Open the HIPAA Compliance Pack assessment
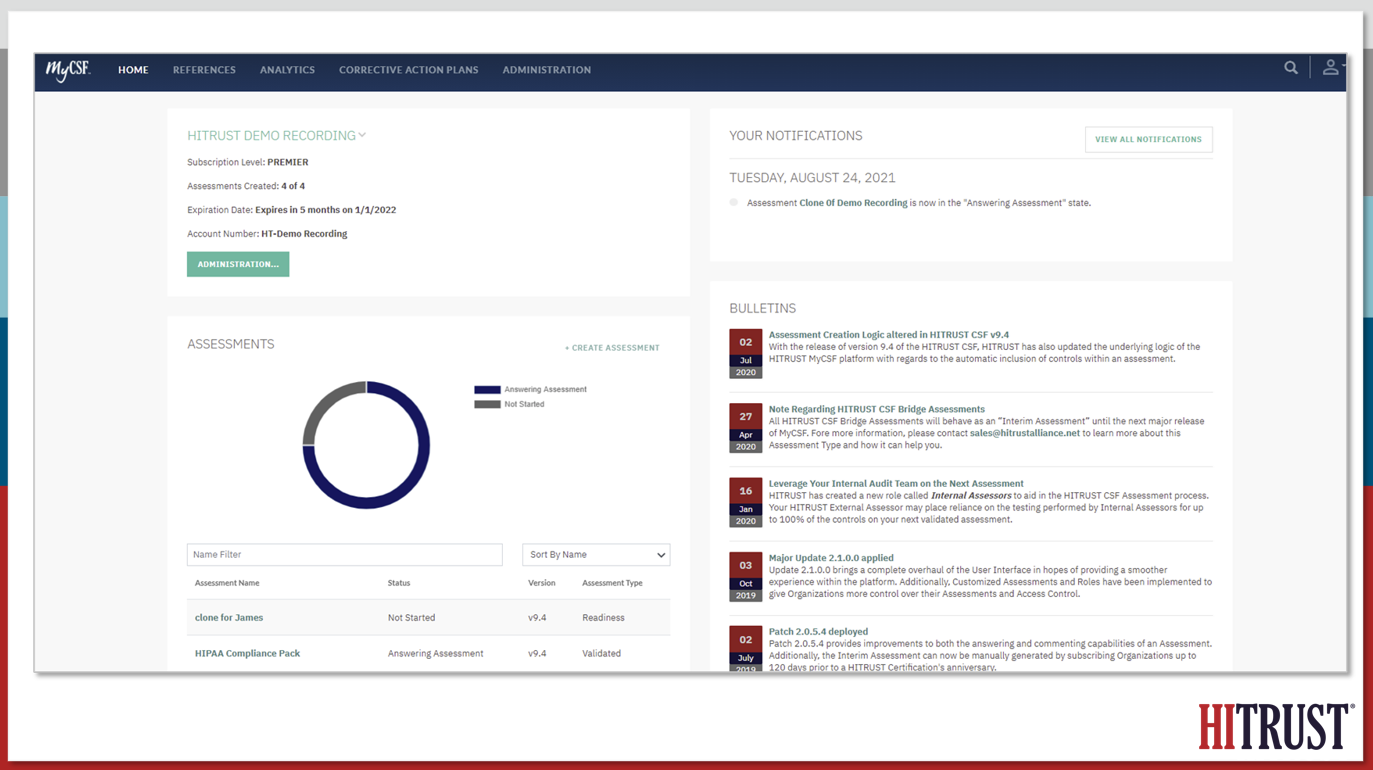This screenshot has width=1373, height=770. 248,653
